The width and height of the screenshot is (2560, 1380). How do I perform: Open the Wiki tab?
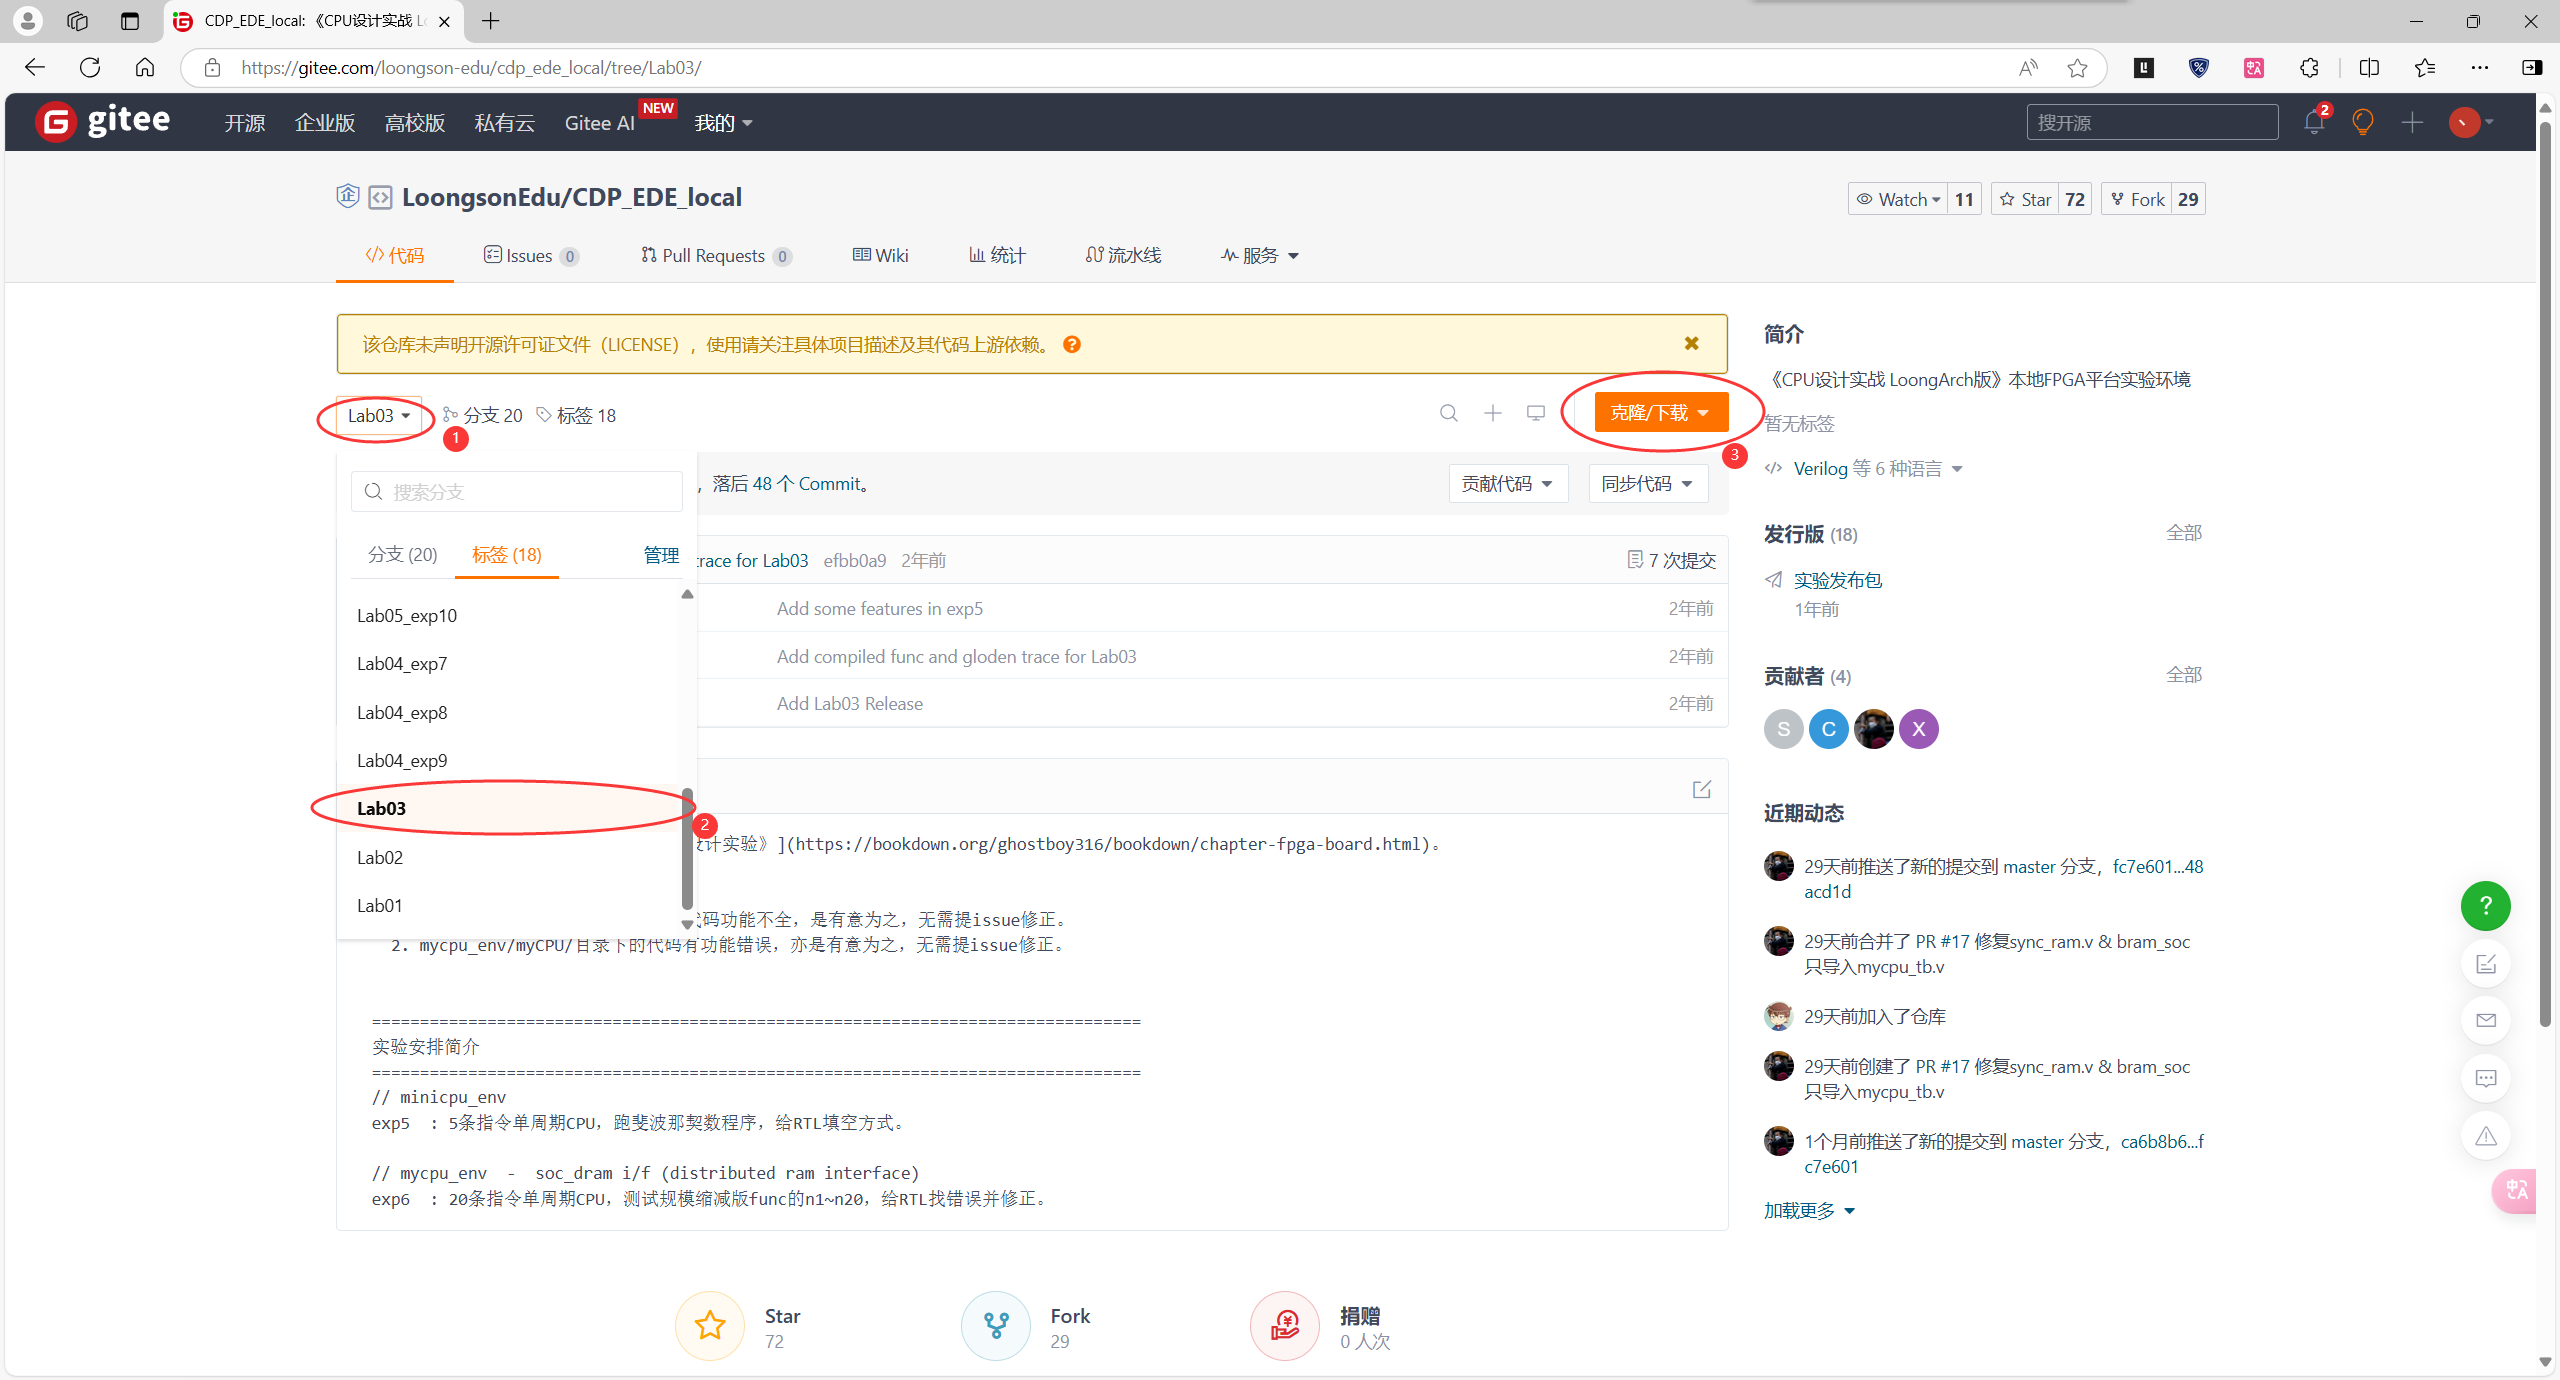tap(880, 256)
